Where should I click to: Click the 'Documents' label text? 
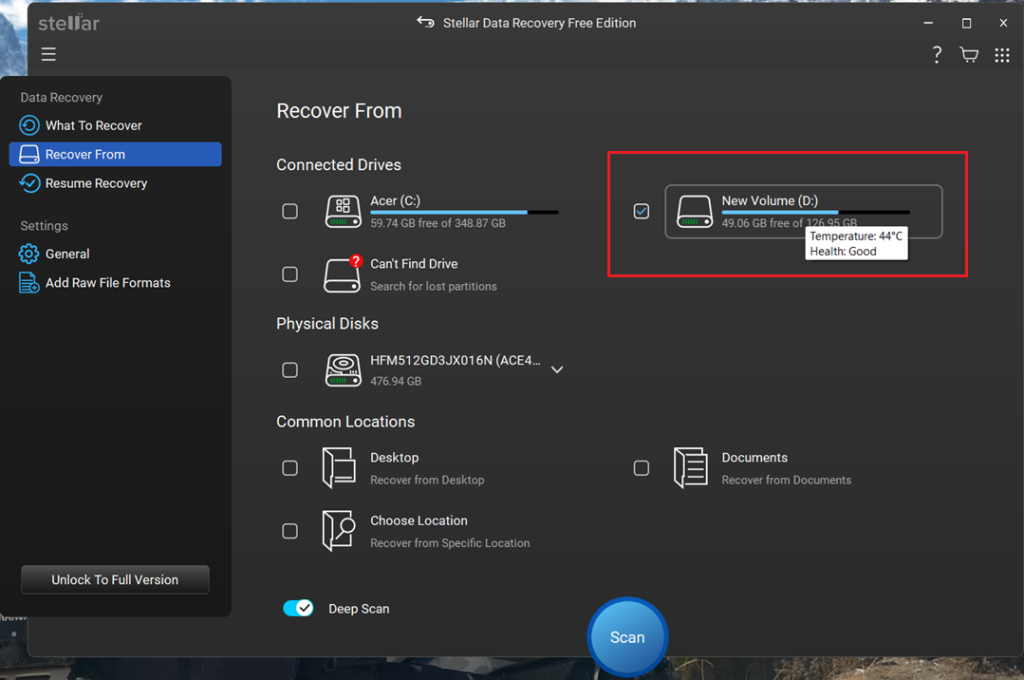coord(754,457)
